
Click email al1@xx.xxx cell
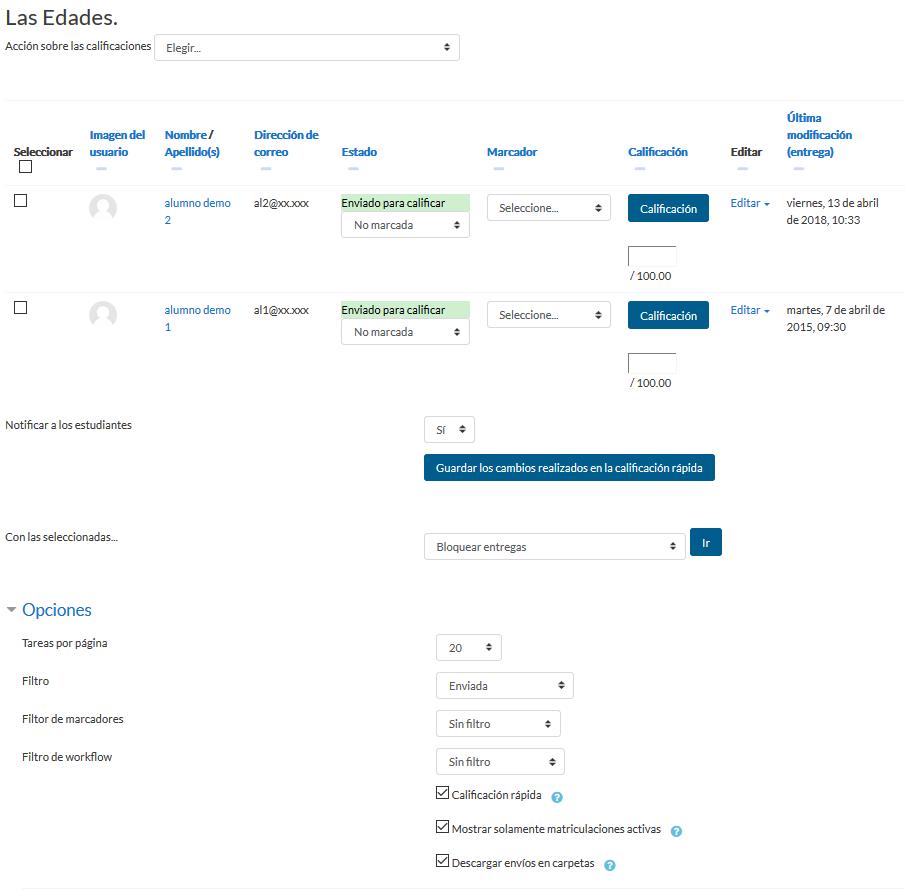[x=281, y=310]
